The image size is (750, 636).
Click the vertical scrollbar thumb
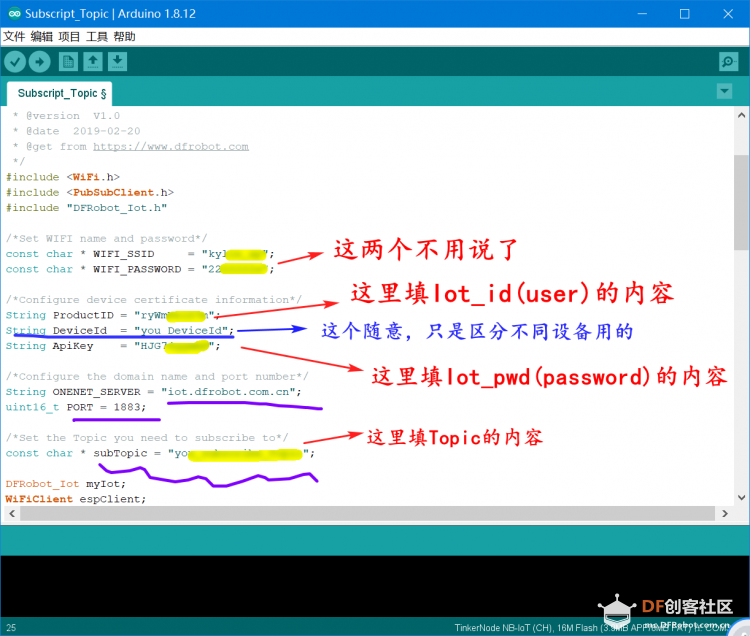point(742,202)
